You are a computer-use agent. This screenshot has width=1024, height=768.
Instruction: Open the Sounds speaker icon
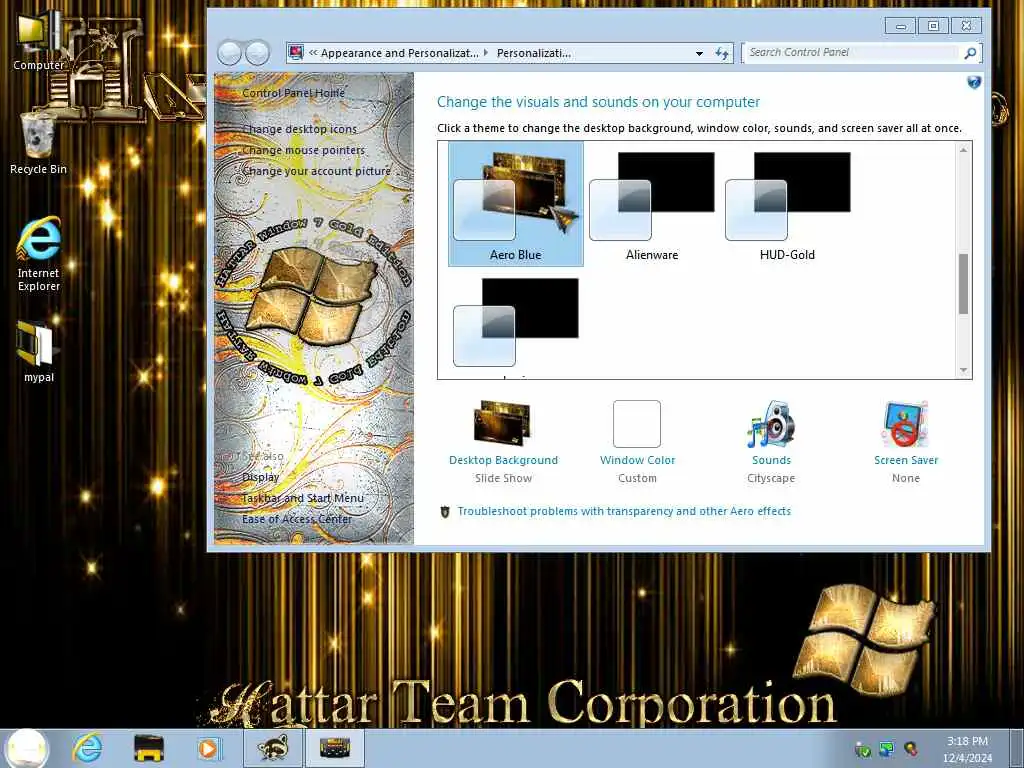point(771,424)
